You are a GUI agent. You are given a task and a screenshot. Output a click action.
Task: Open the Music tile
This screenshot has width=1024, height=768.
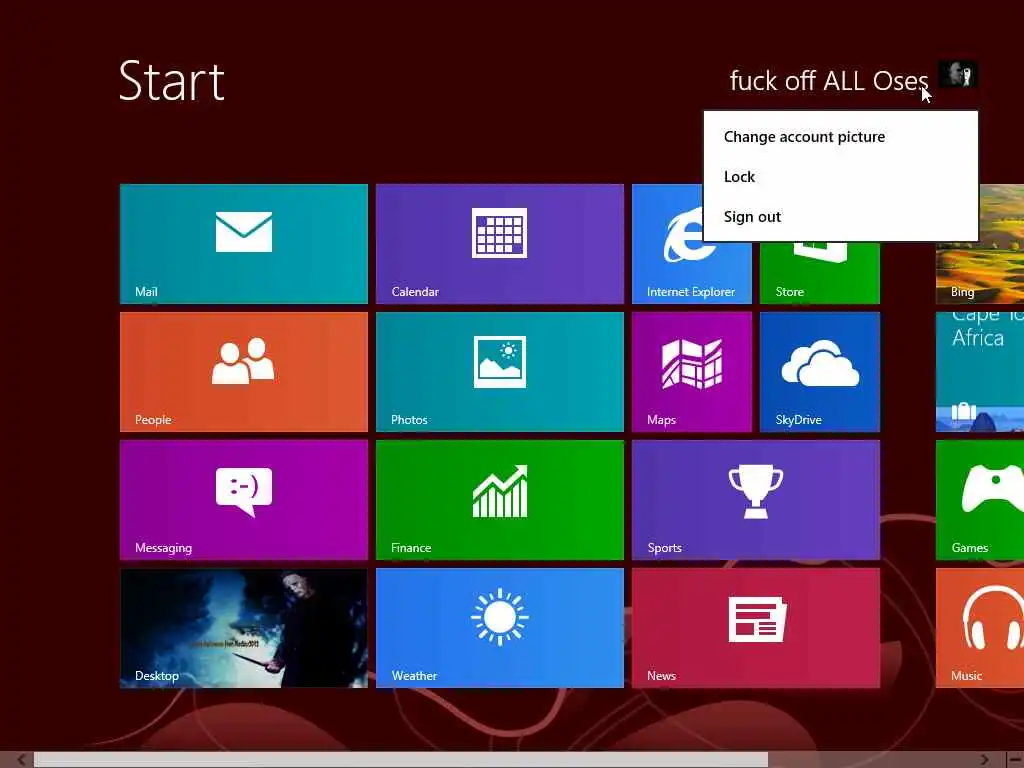pos(980,628)
